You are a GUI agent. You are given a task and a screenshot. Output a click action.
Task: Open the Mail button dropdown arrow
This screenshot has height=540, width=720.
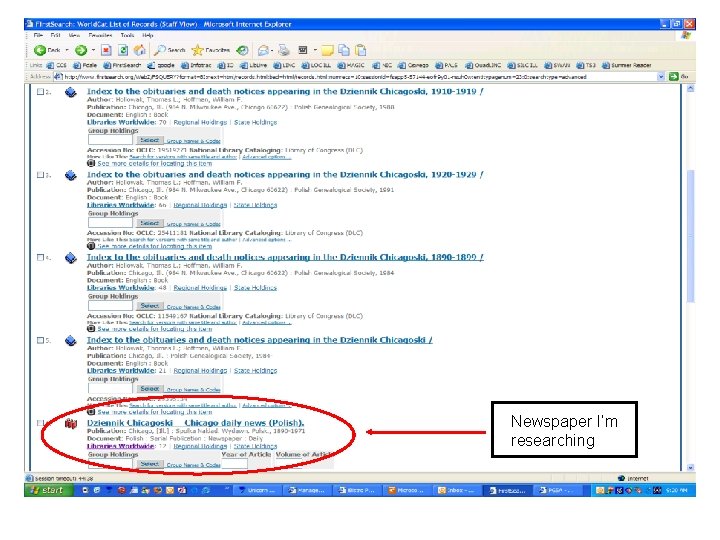click(272, 50)
